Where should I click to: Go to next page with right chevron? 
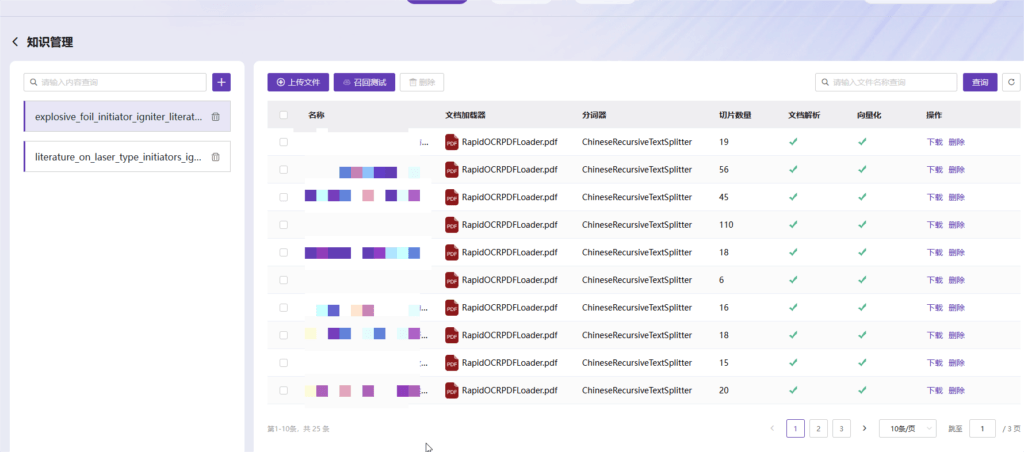click(865, 428)
